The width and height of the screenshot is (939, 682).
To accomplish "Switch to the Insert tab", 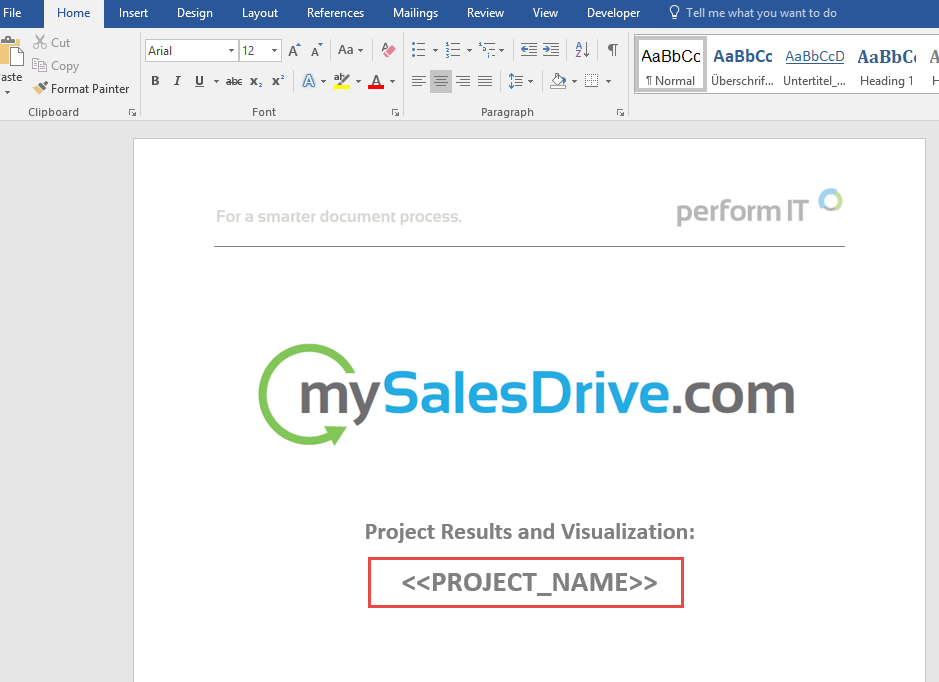I will pyautogui.click(x=133, y=13).
